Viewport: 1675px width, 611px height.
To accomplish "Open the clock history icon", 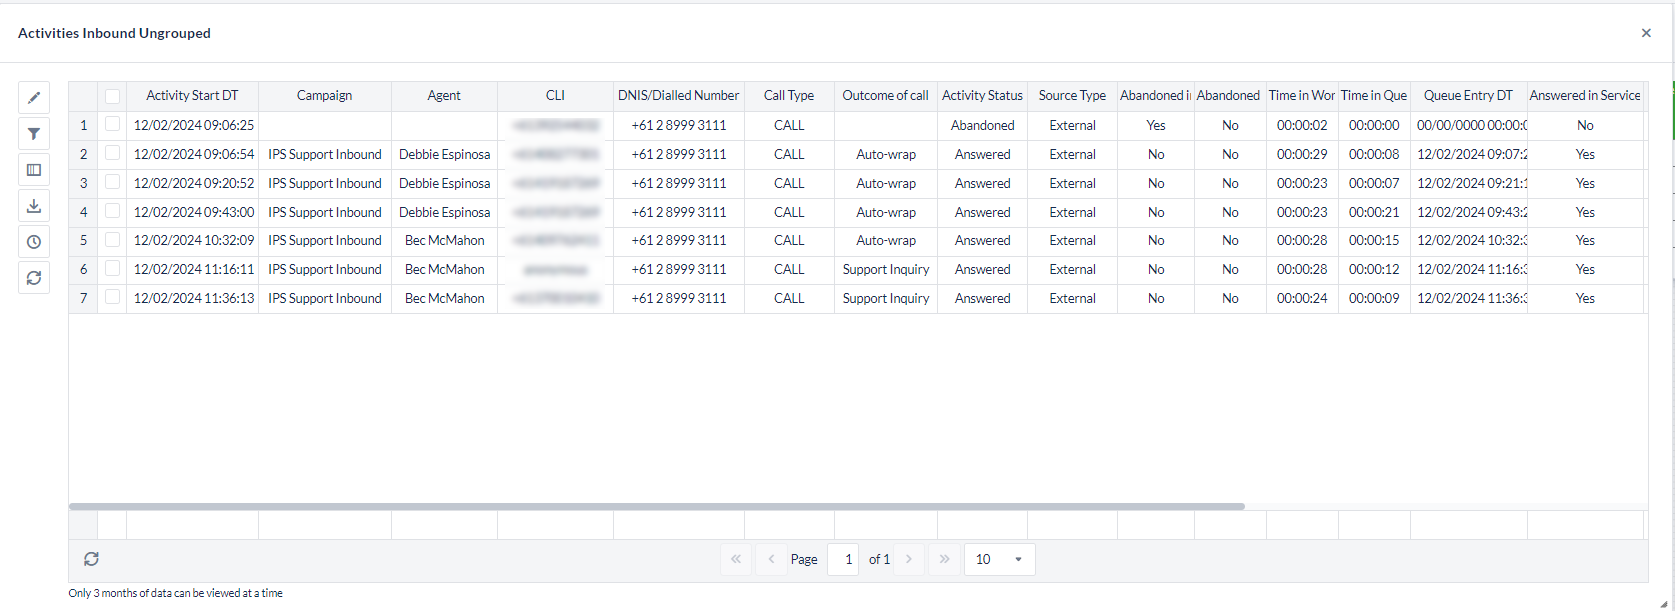I will 34,242.
